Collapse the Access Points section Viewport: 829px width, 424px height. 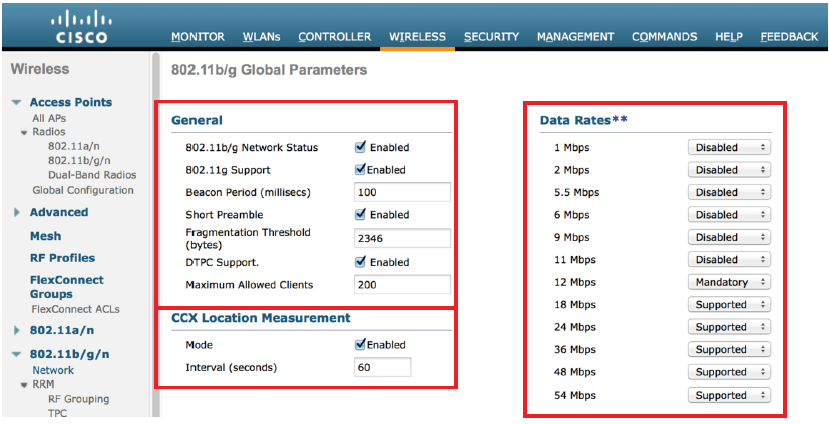click(17, 103)
